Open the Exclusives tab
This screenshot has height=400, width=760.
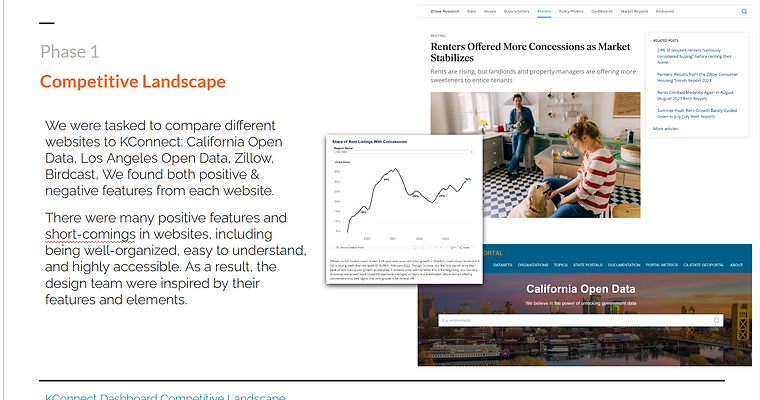(x=665, y=11)
